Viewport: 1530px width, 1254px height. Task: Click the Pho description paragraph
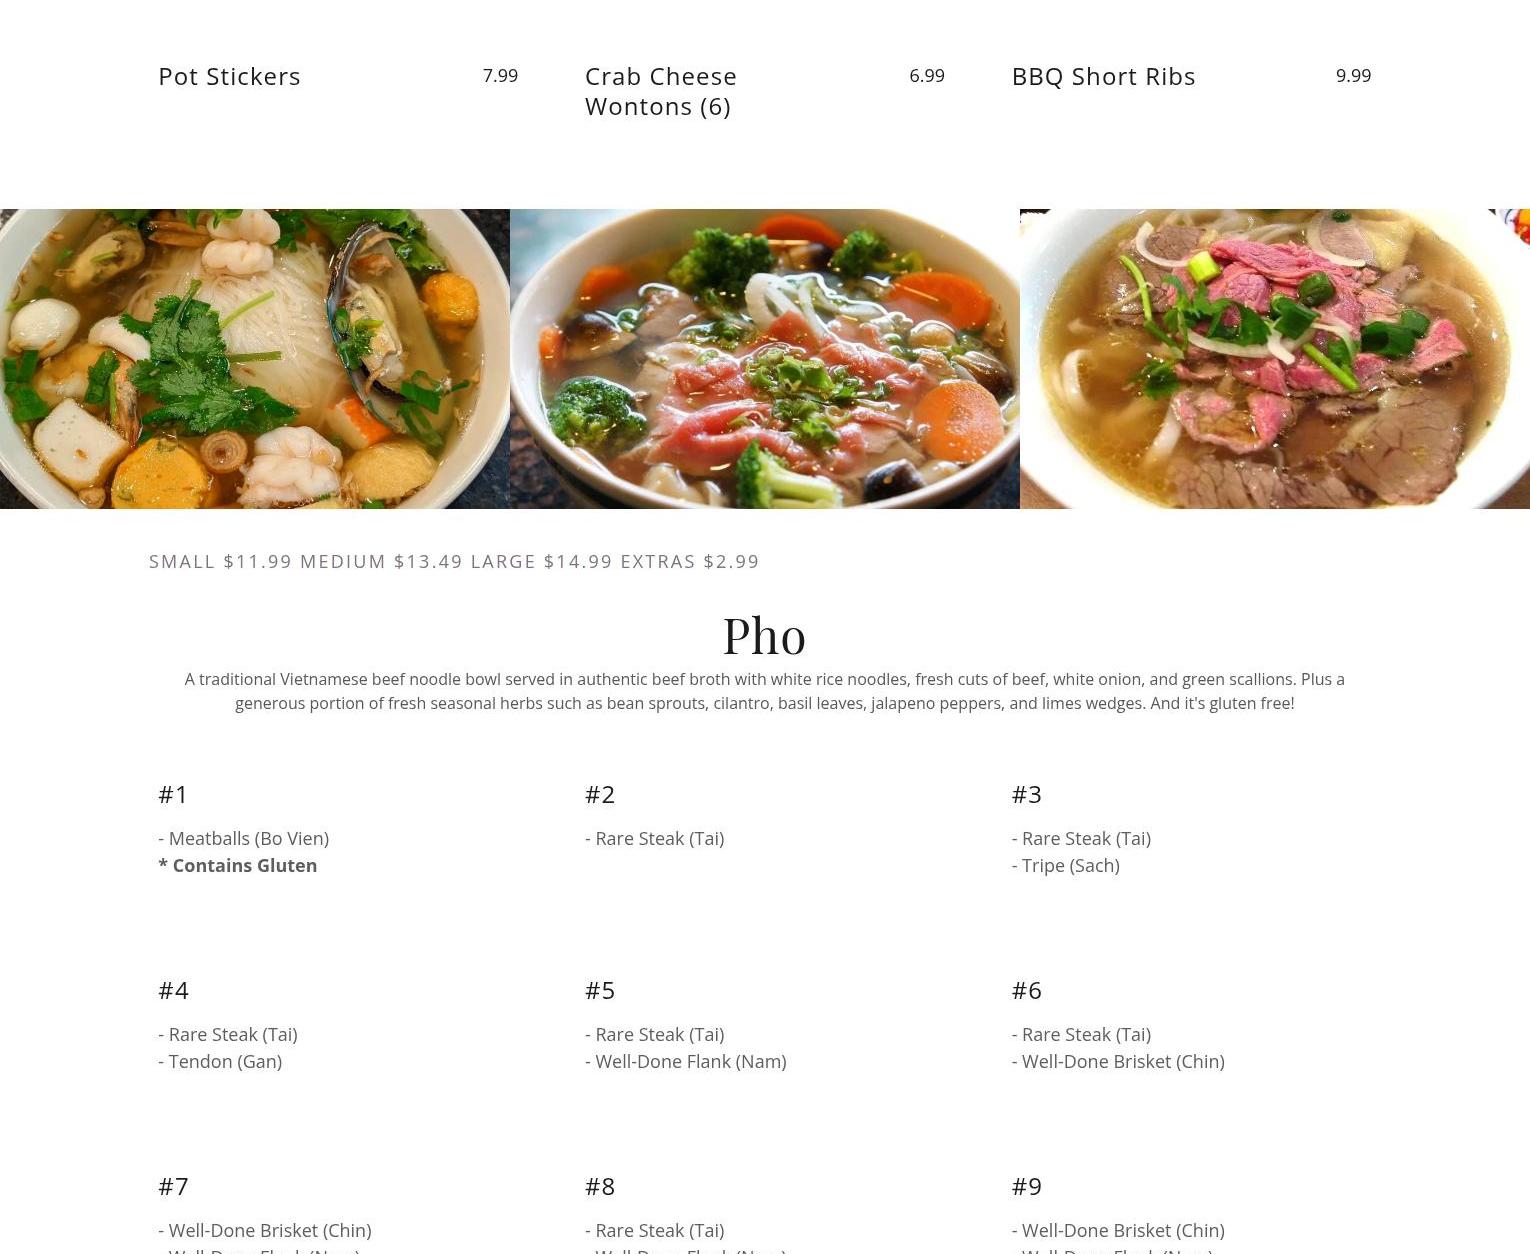point(765,691)
